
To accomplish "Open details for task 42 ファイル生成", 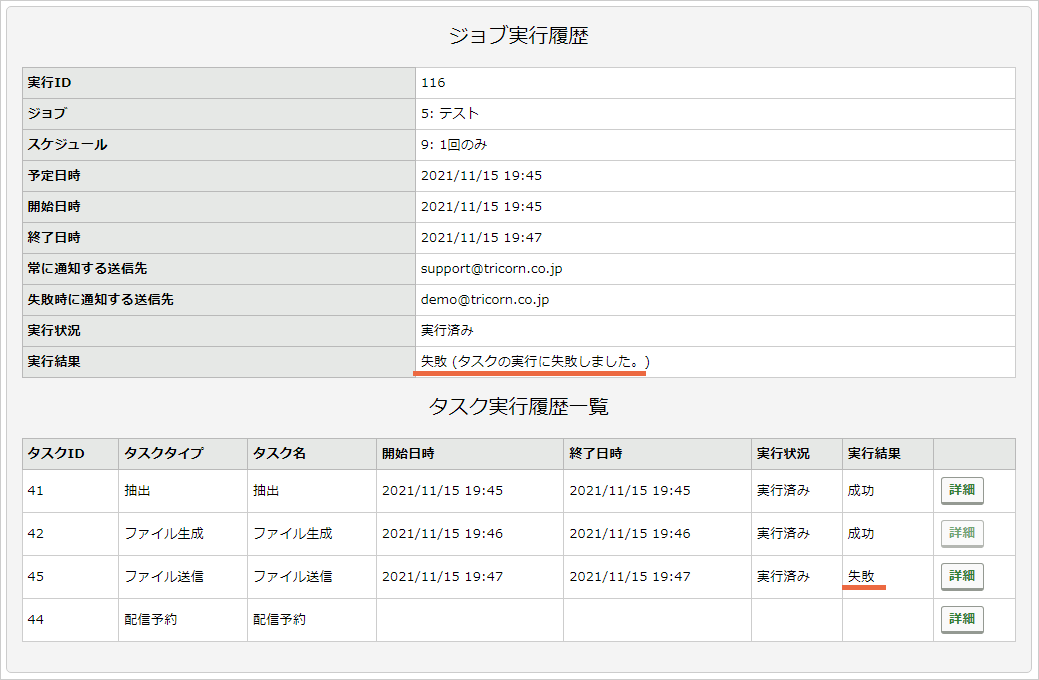I will coord(961,534).
